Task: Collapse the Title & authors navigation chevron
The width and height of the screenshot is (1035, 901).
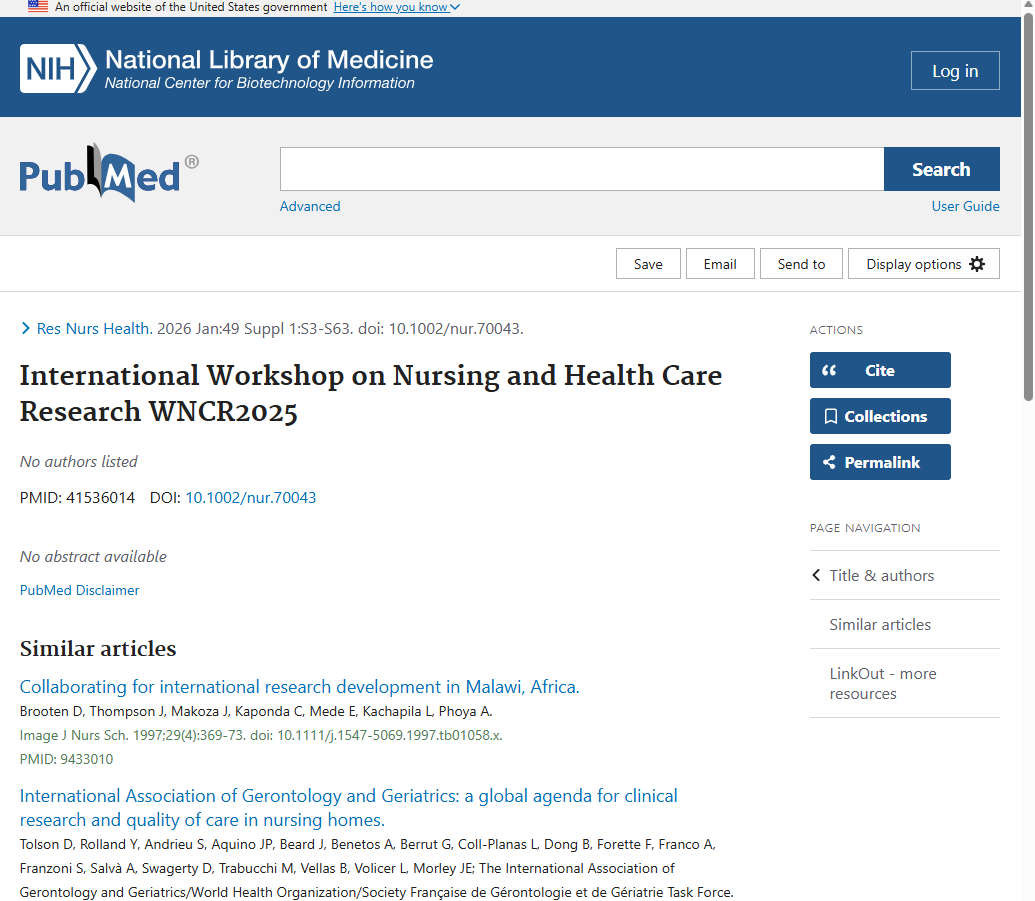Action: (x=816, y=575)
